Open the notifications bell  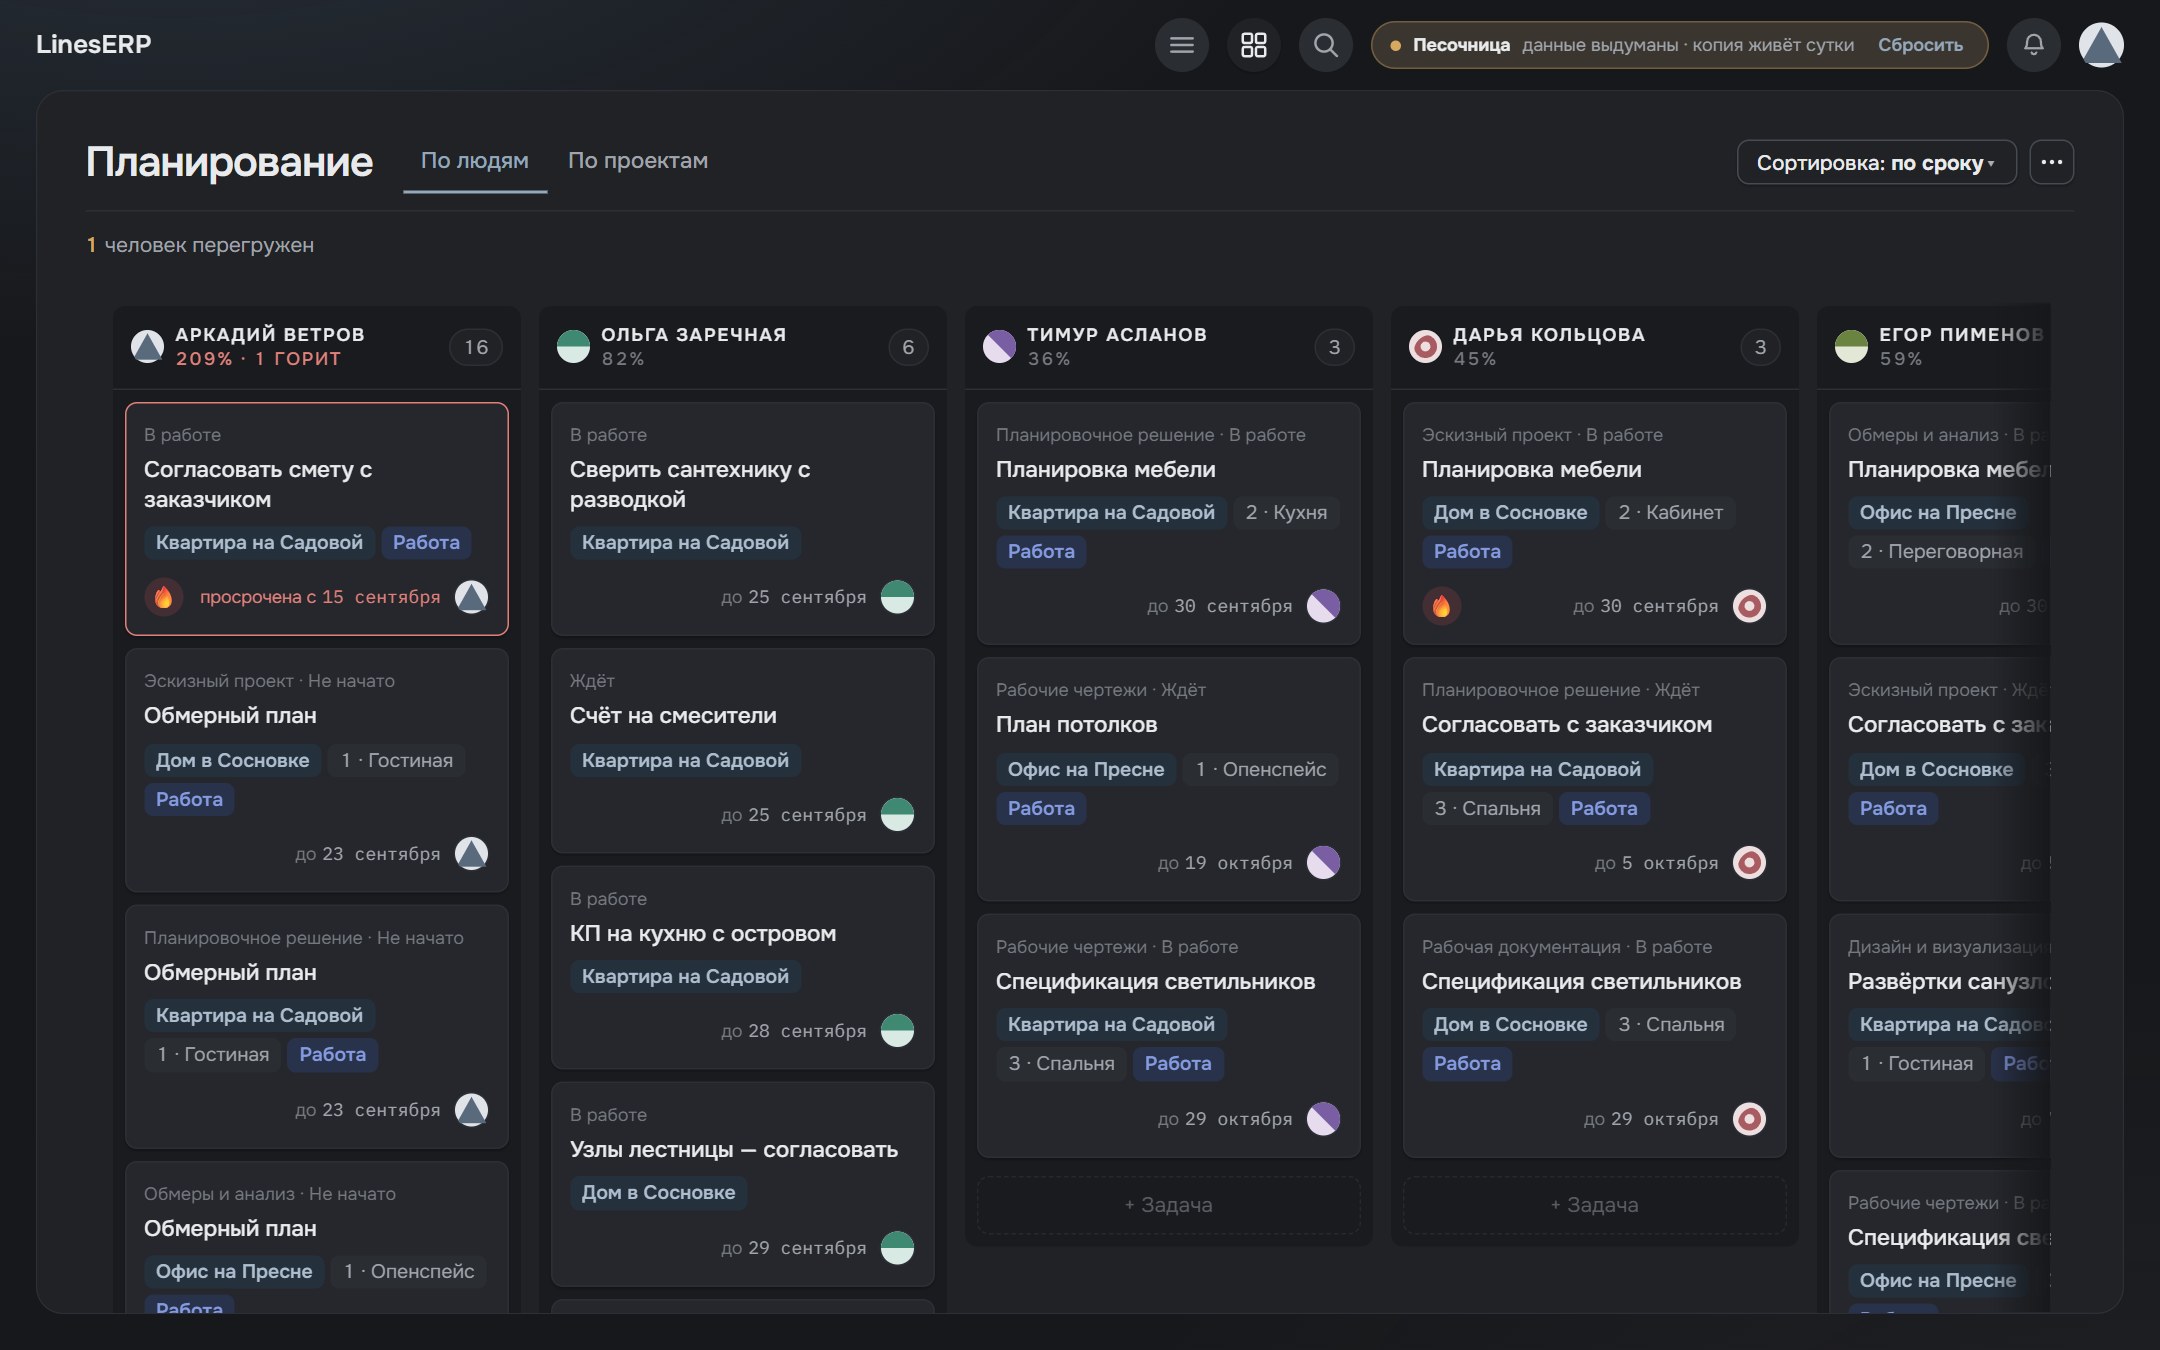[2033, 45]
